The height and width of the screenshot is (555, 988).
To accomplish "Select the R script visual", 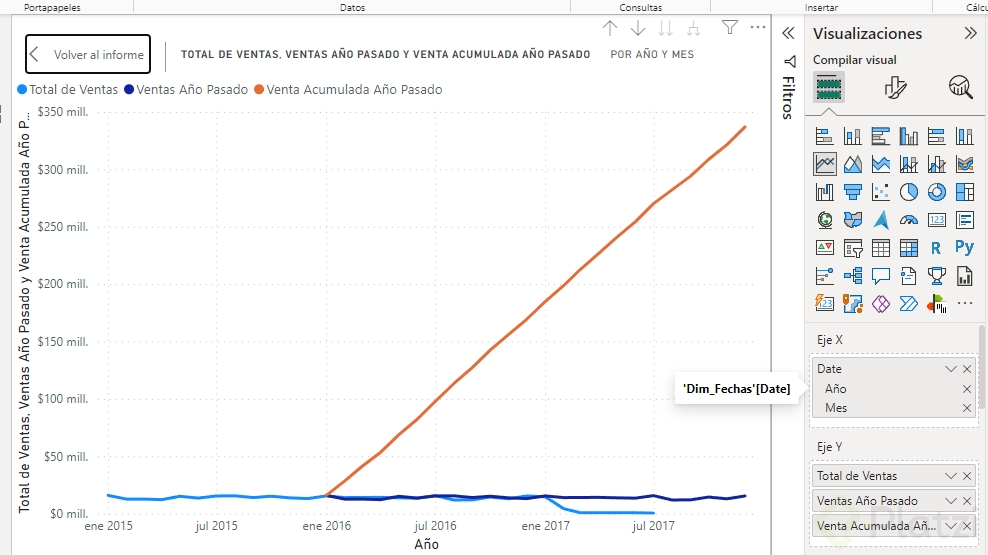I will click(x=937, y=247).
